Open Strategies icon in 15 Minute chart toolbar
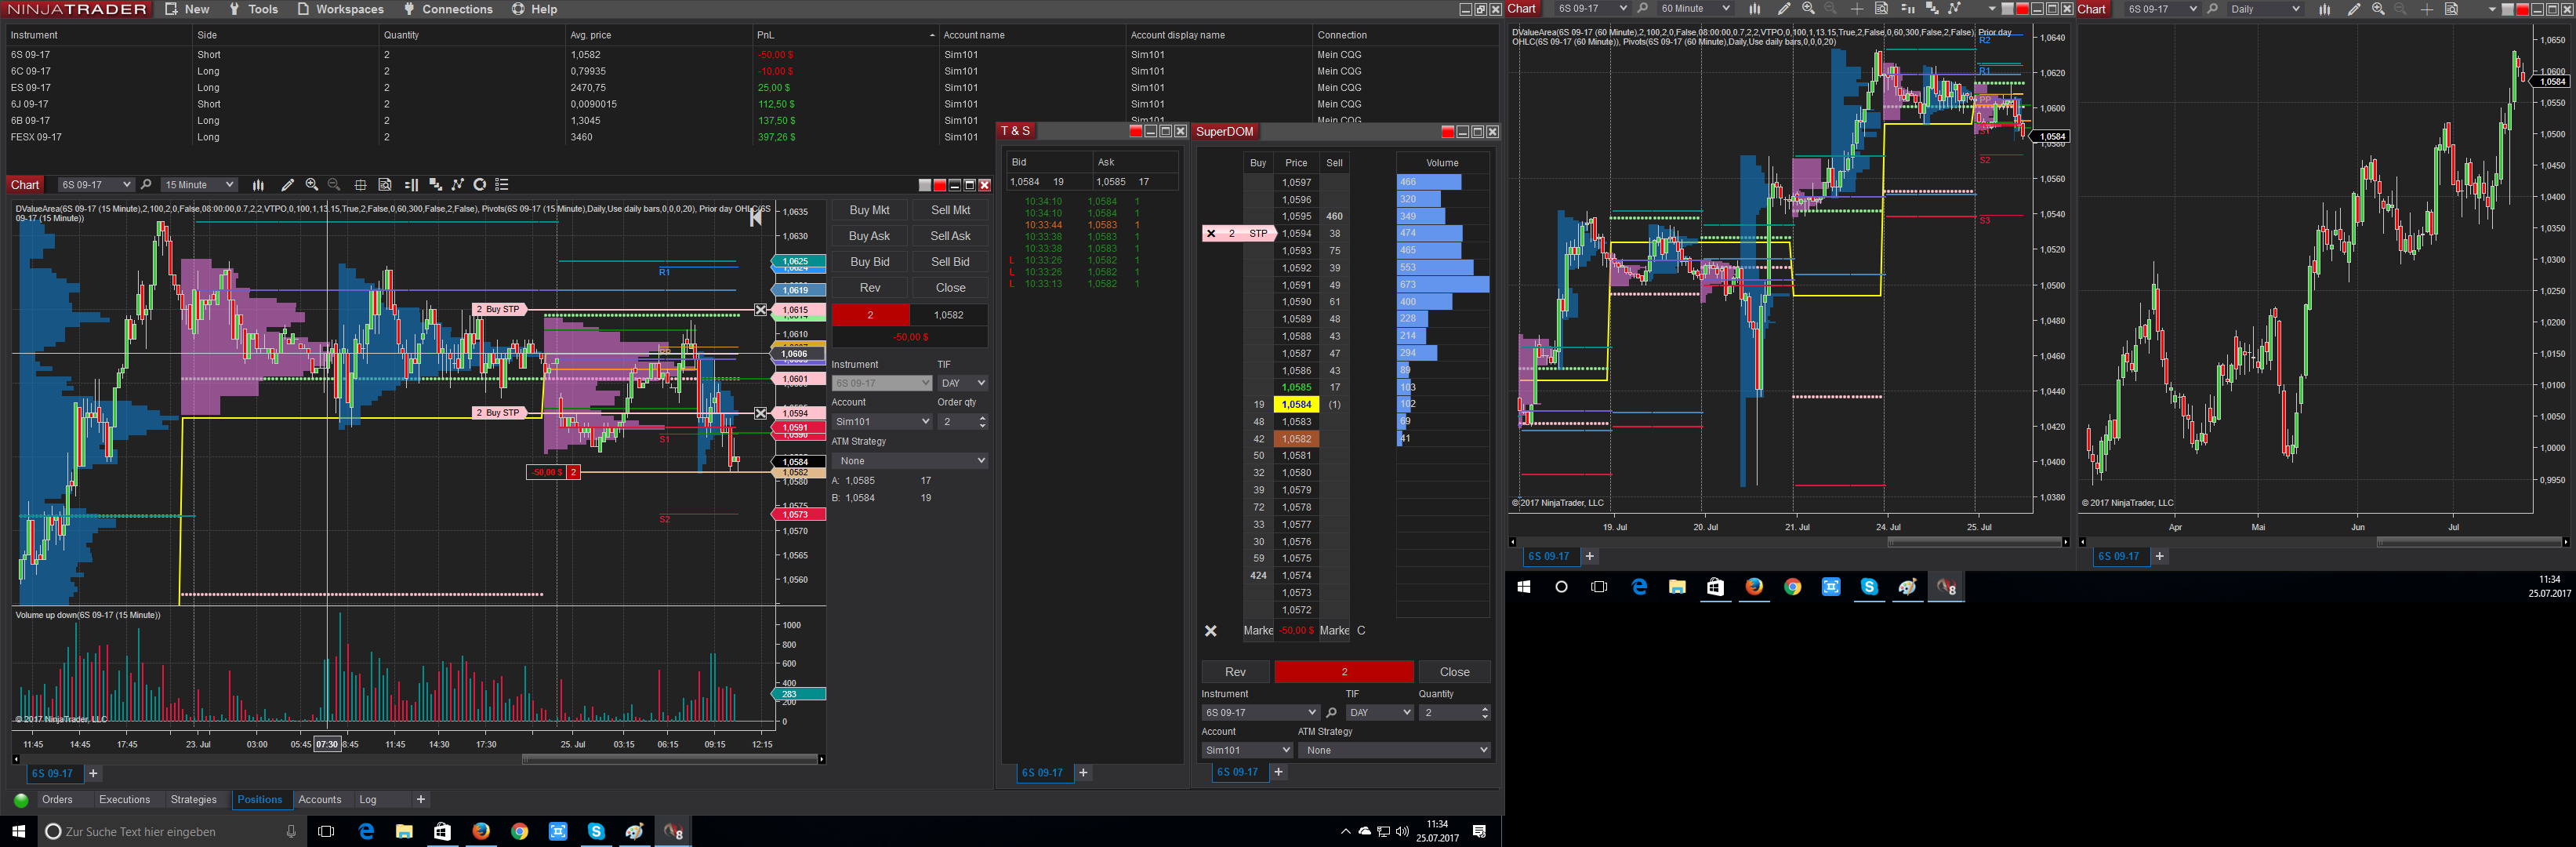This screenshot has width=2576, height=847. coord(458,185)
